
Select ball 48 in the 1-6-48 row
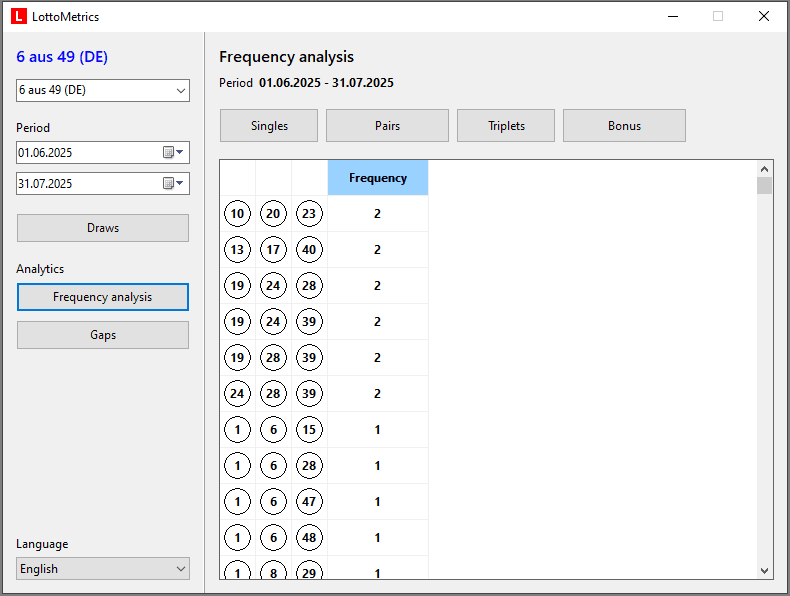point(309,538)
